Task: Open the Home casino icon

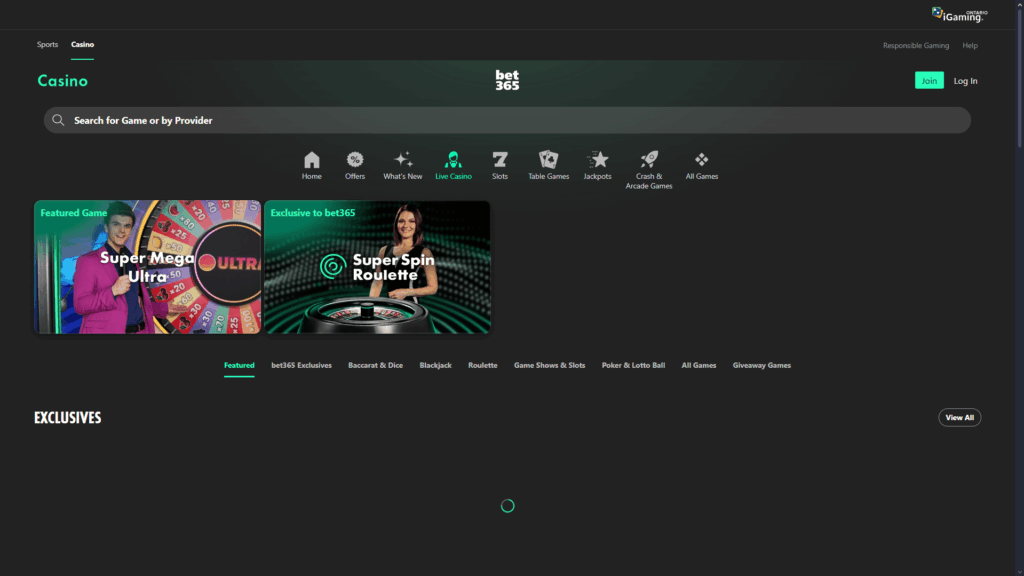Action: pyautogui.click(x=312, y=161)
